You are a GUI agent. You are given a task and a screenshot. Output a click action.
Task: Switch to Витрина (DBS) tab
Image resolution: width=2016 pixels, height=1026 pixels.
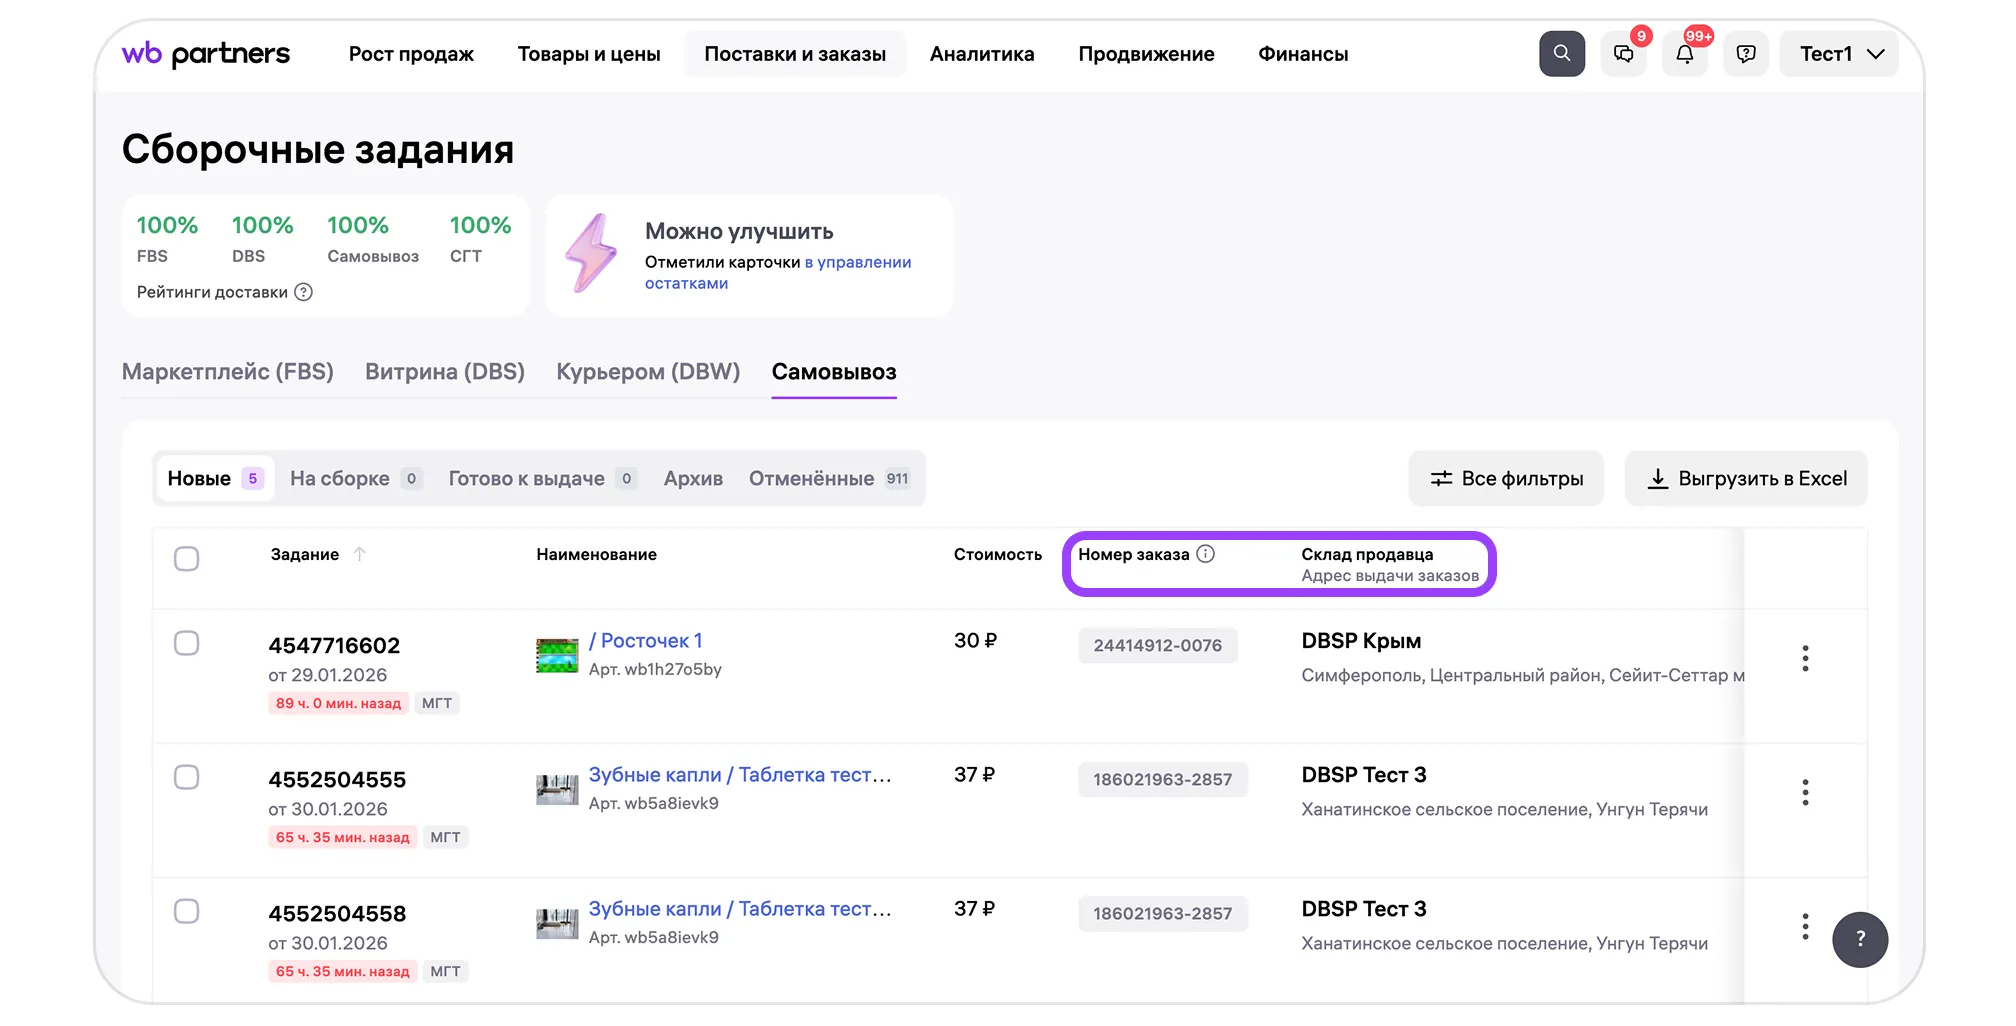click(444, 372)
